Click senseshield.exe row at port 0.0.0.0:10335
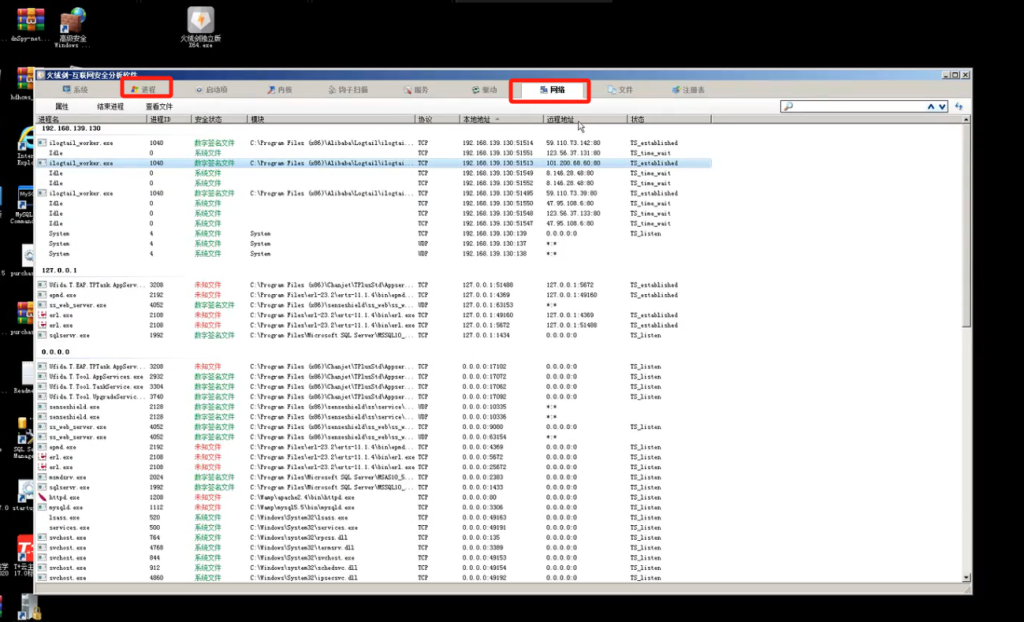 coord(374,406)
